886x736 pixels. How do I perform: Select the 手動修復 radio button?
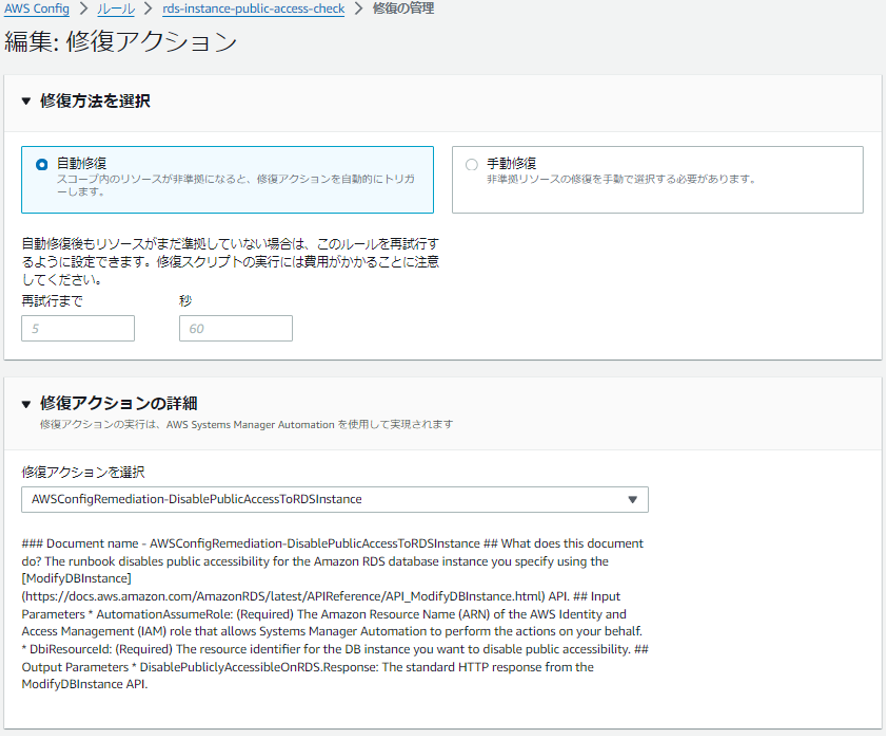click(471, 164)
